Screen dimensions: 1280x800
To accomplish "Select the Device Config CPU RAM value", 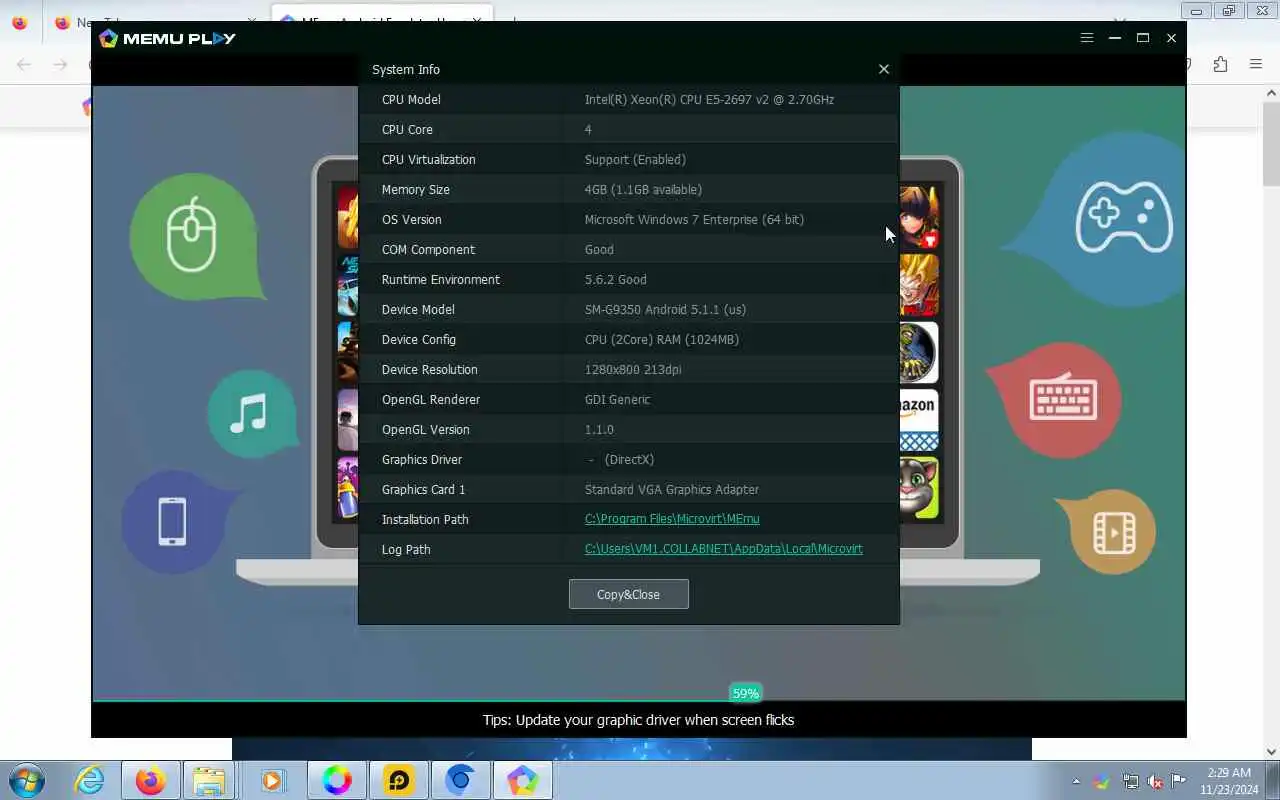I will coord(662,339).
